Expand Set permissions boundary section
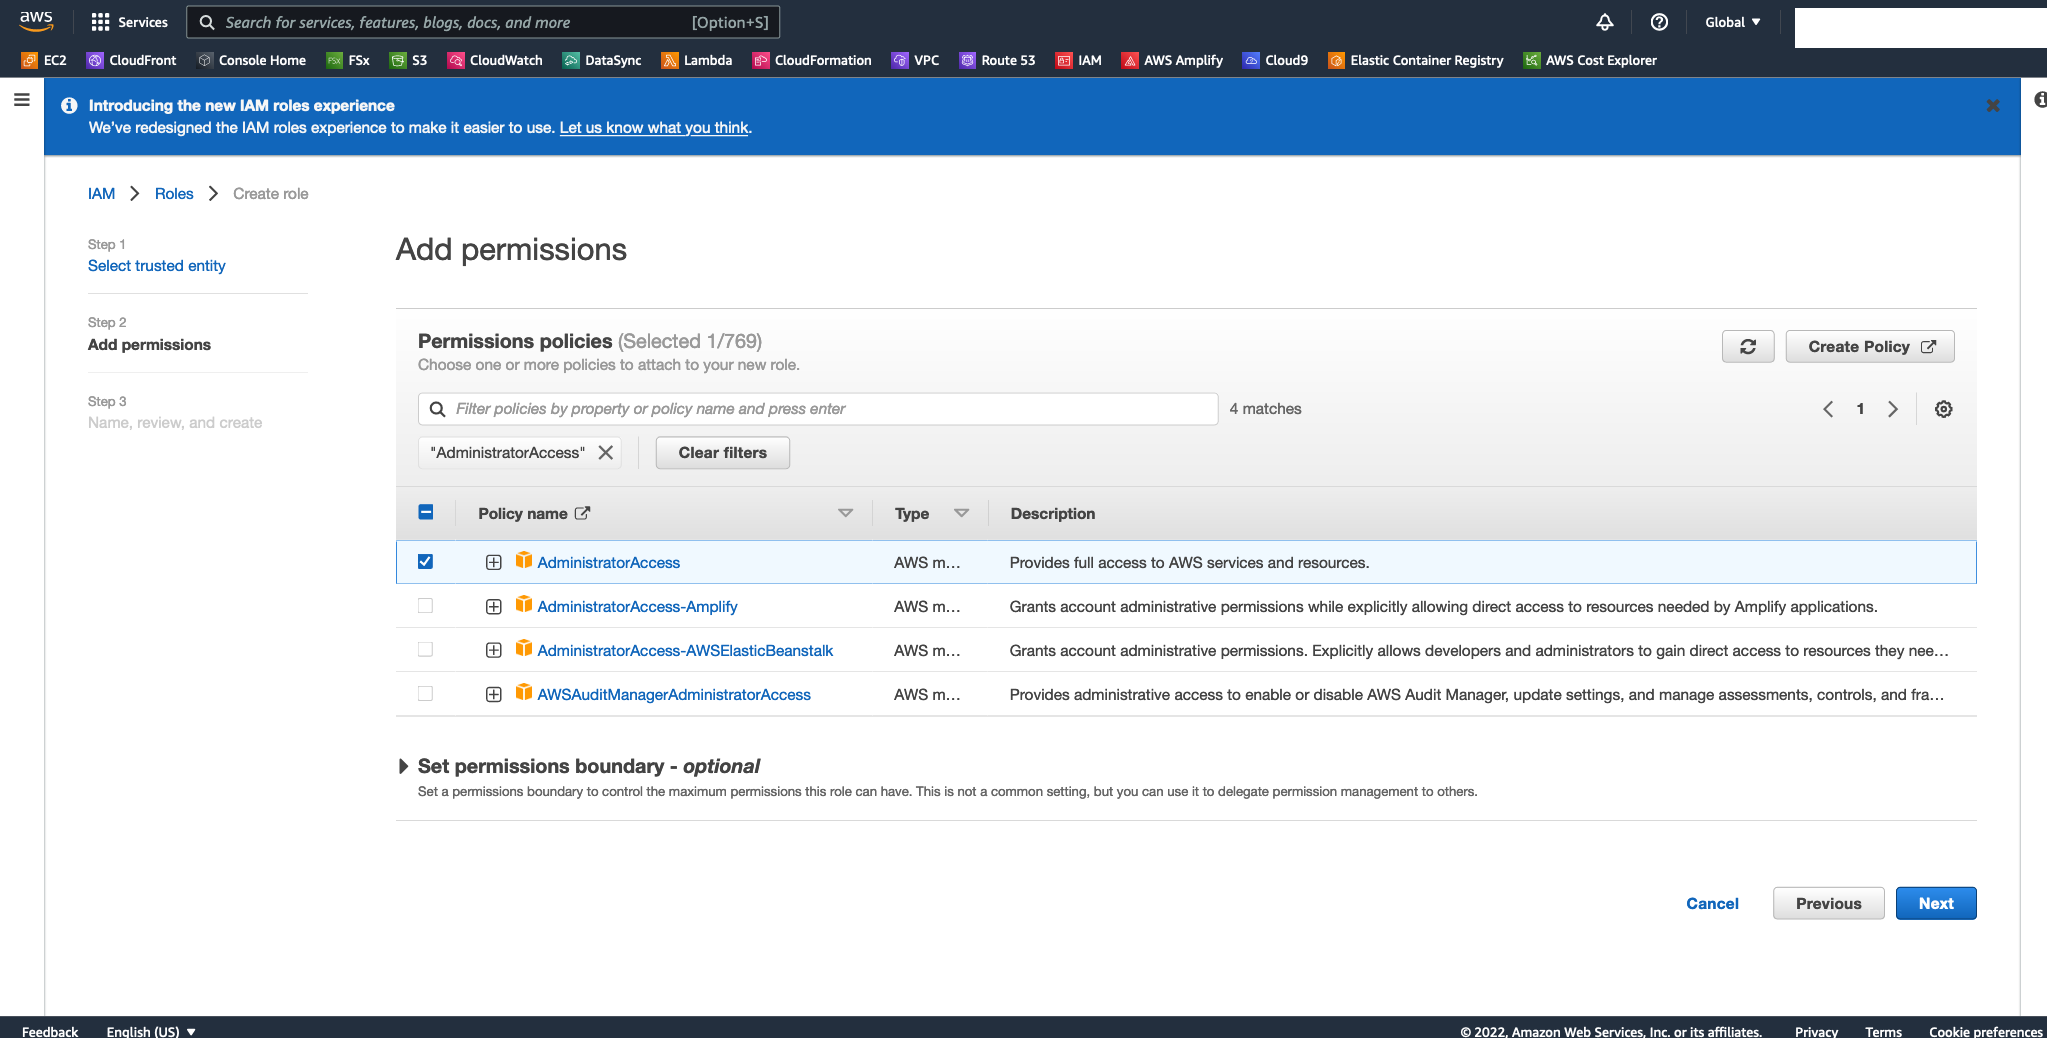 403,767
